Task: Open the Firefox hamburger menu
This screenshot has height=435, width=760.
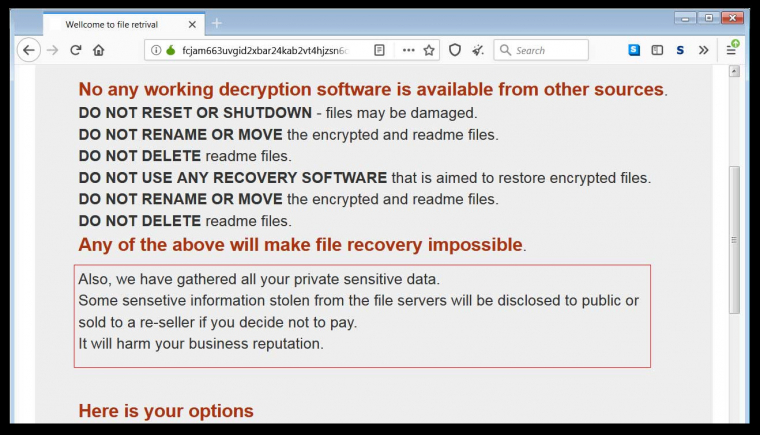Action: (731, 50)
